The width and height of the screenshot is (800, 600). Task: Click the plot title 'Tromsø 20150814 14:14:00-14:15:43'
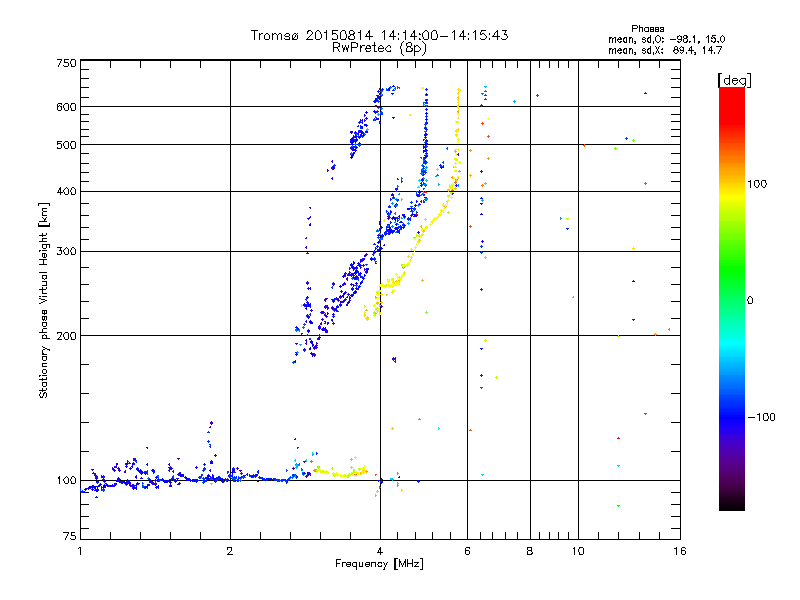(x=379, y=35)
